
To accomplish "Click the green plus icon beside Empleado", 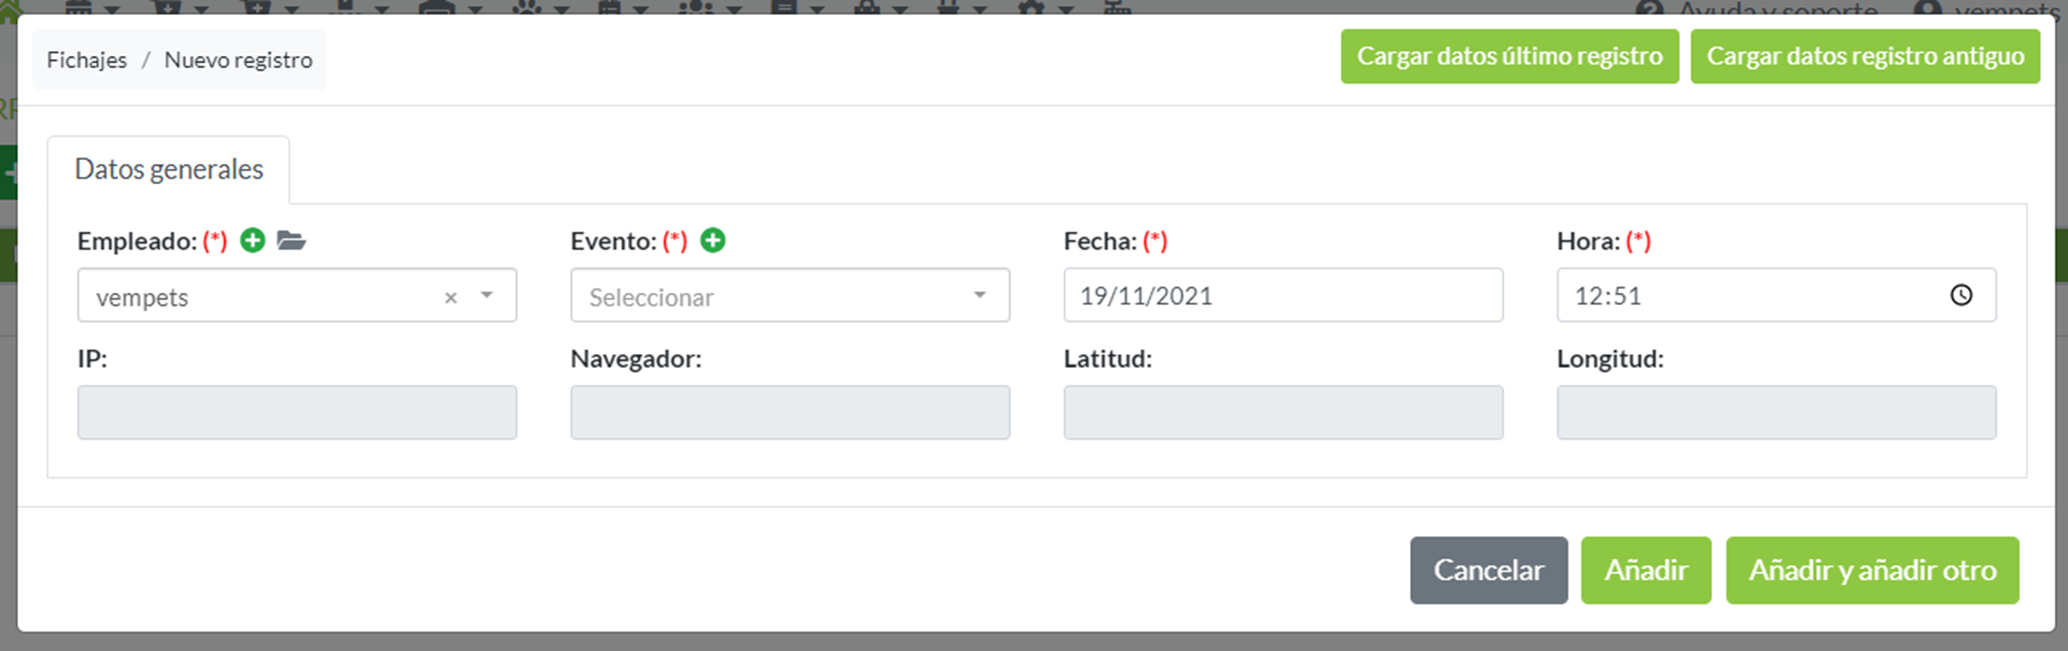I will (x=252, y=240).
